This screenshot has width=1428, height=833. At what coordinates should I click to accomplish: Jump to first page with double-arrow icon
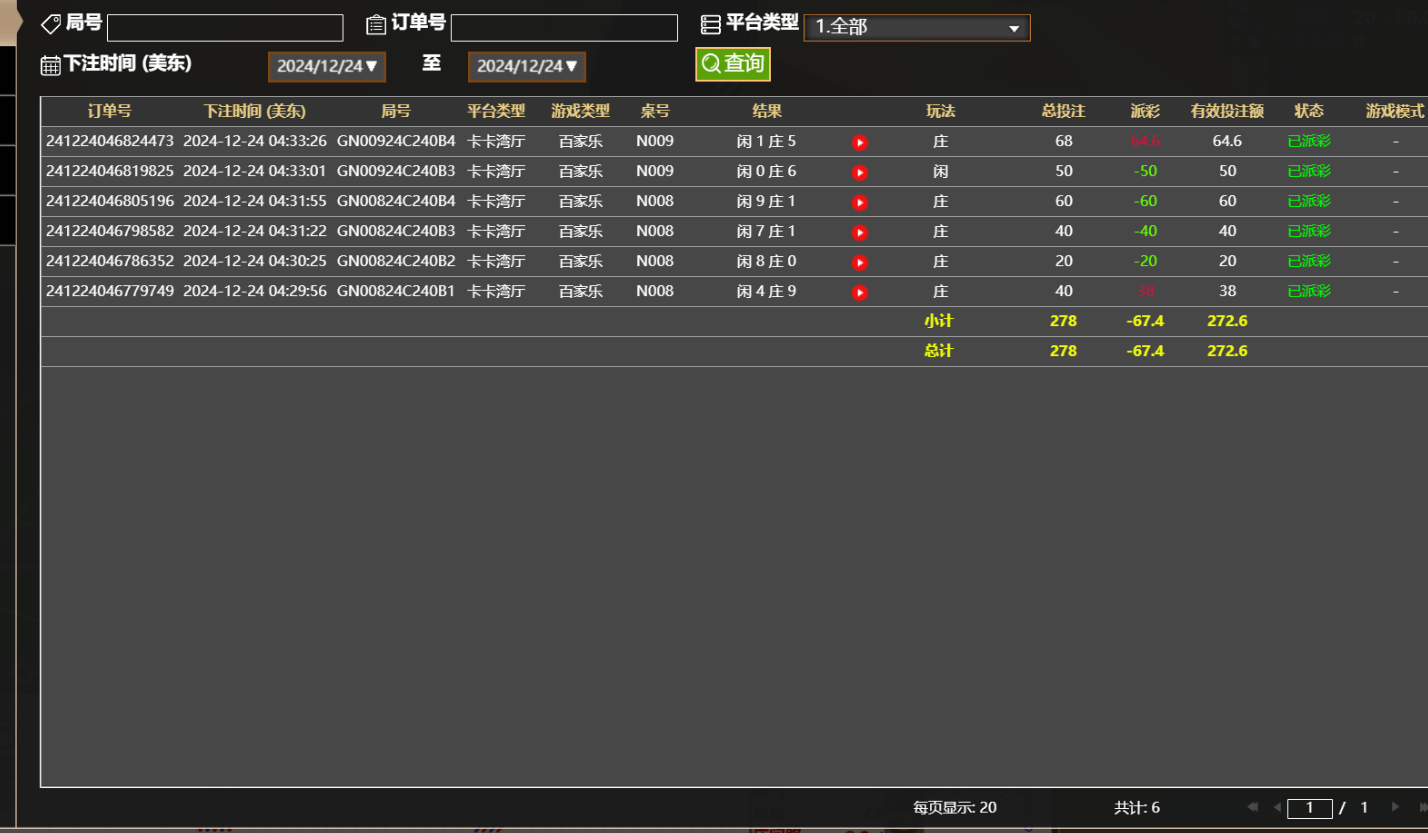pos(1251,808)
